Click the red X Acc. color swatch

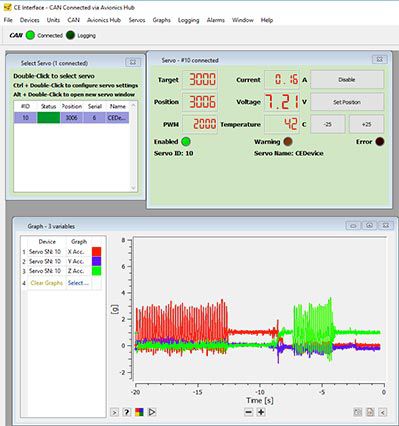(96, 252)
